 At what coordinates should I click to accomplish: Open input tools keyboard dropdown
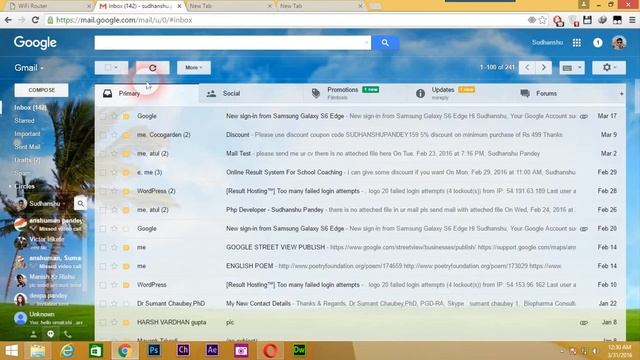pos(572,68)
